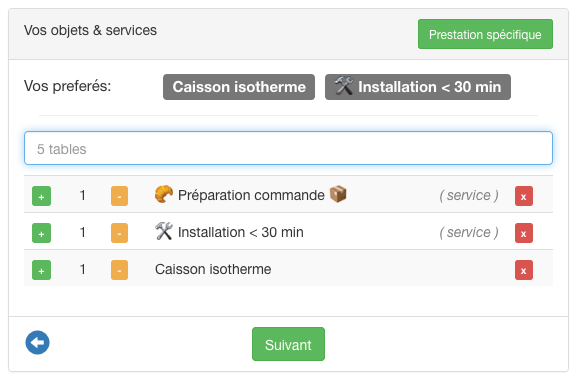The height and width of the screenshot is (383, 581).
Task: Remove the Préparation commande row
Action: (x=524, y=196)
